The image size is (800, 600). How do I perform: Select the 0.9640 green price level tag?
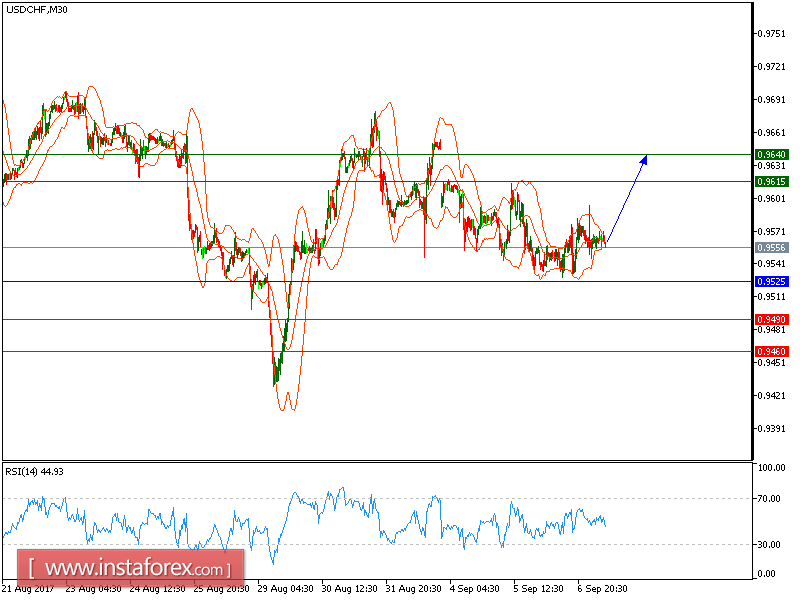770,154
